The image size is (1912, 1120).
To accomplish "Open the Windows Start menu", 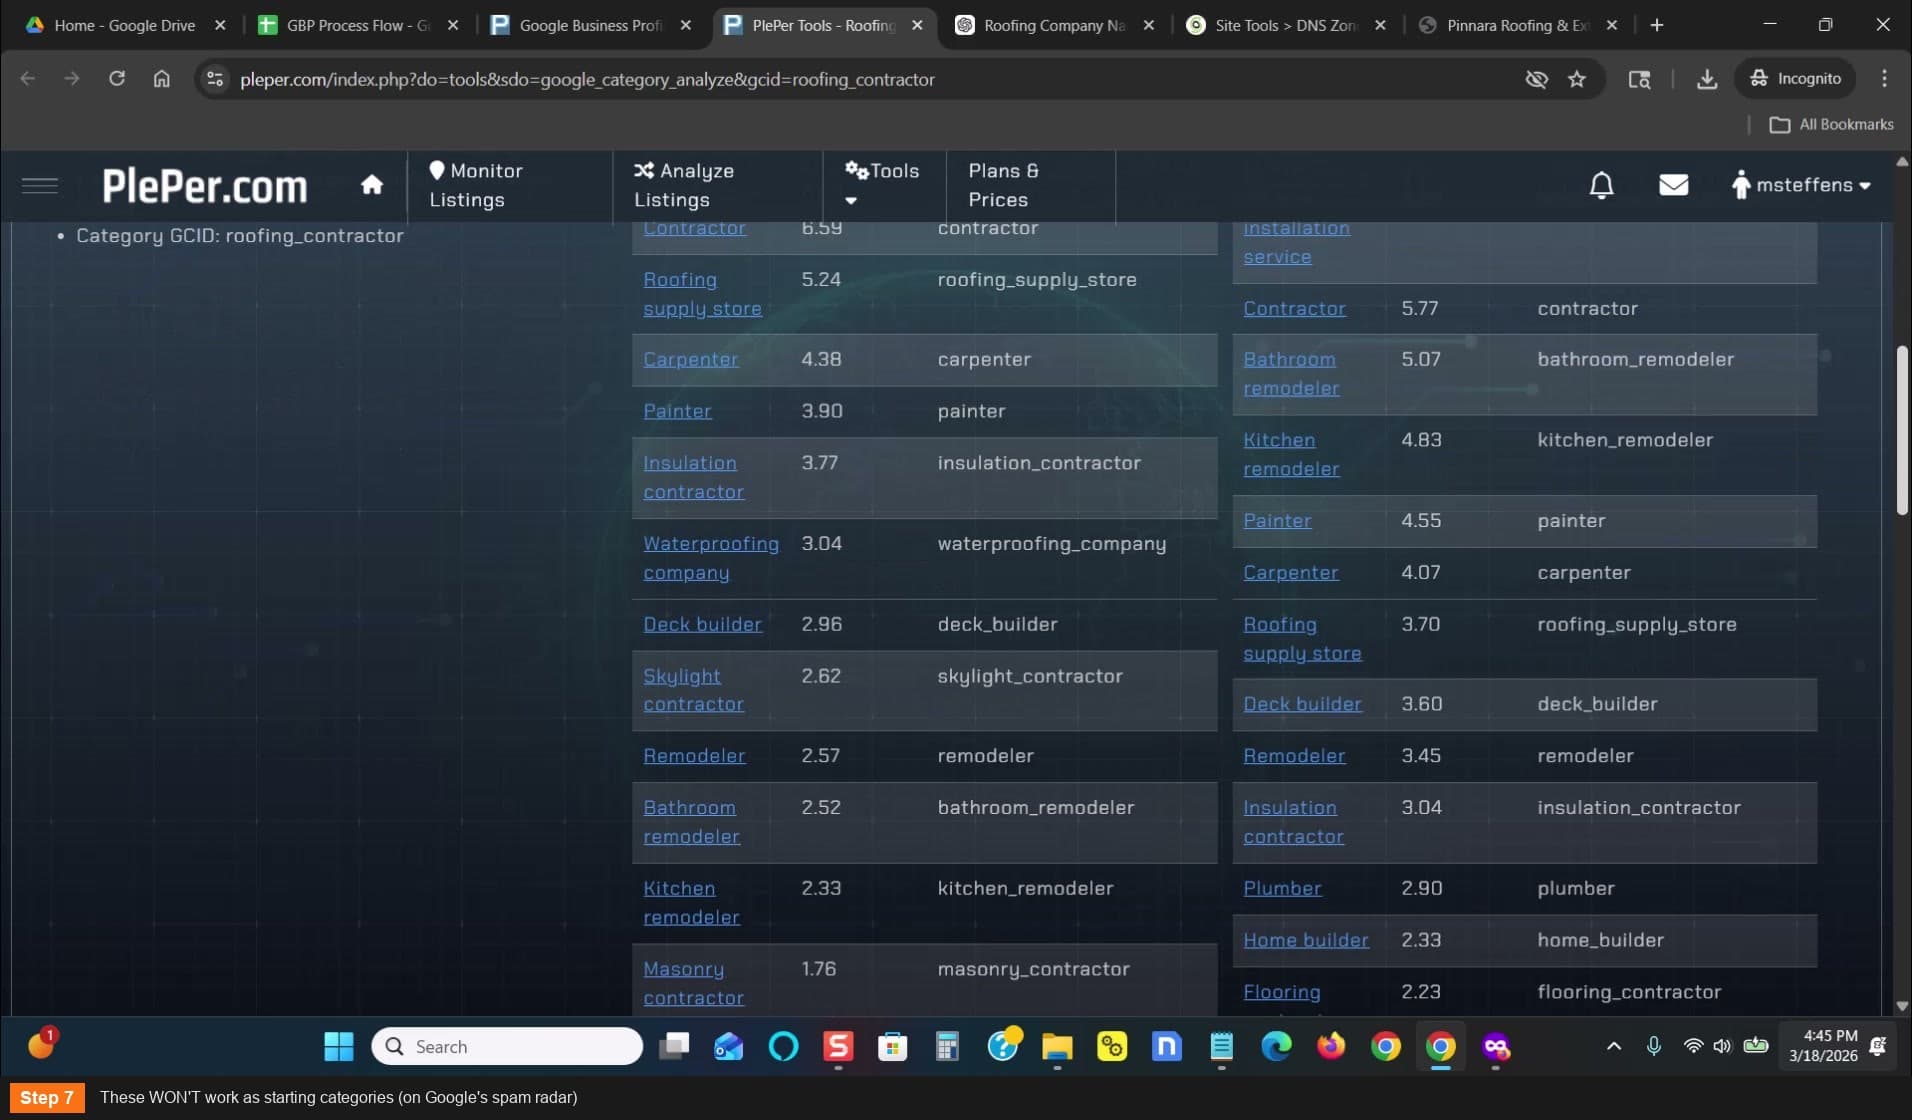I will 339,1046.
